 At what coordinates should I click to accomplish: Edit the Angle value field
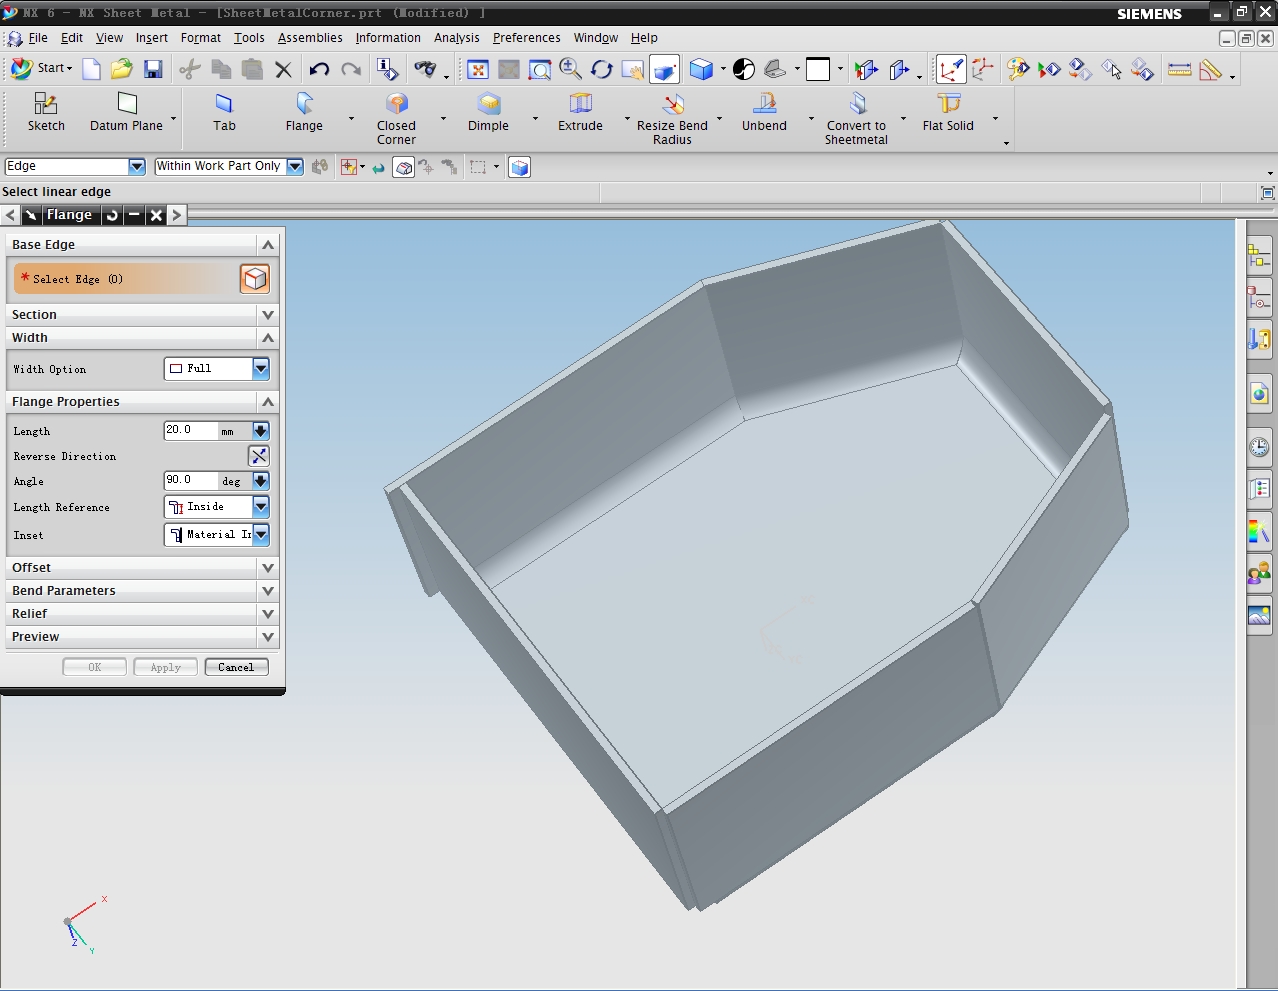[191, 481]
